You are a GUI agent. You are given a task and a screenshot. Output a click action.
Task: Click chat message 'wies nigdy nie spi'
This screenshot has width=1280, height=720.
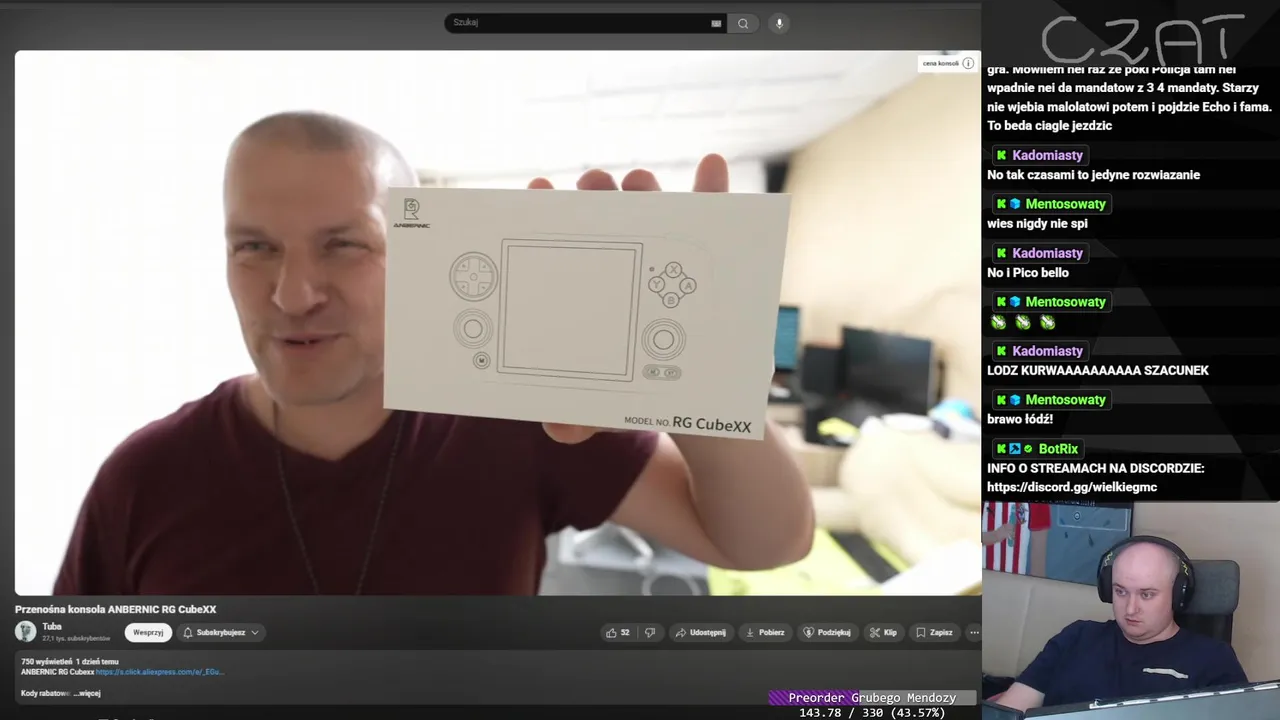coord(1037,223)
